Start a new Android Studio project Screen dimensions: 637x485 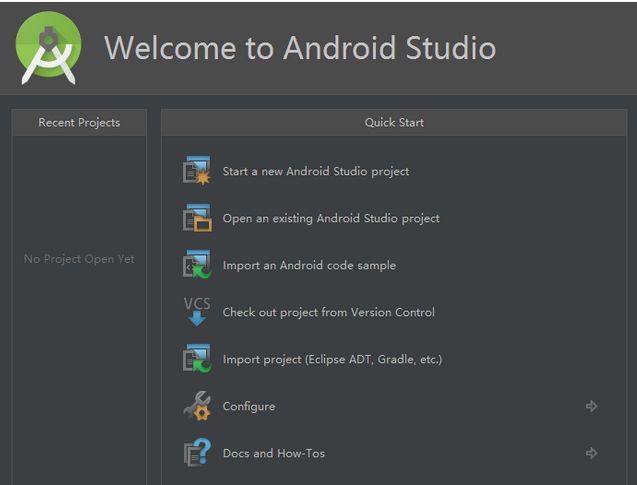[x=316, y=171]
